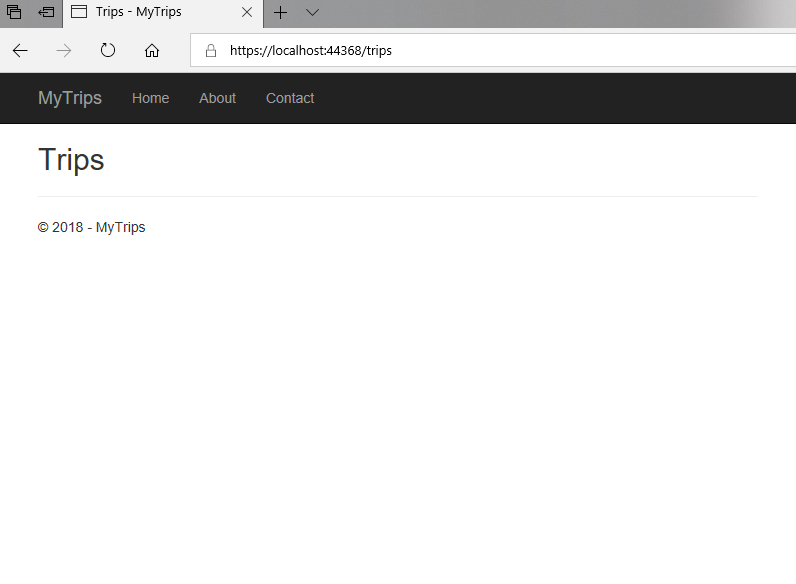Open the Home navigation link

[150, 98]
